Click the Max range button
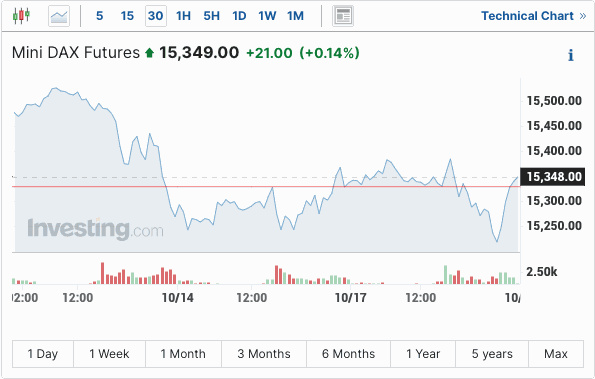The width and height of the screenshot is (595, 379). (x=556, y=354)
